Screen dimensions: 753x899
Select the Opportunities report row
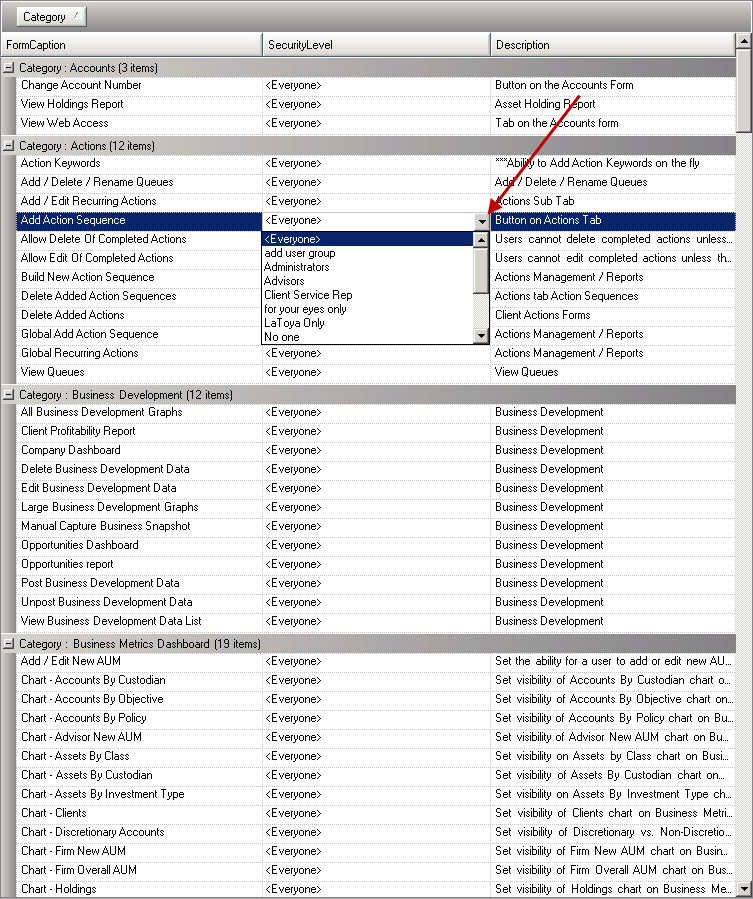pyautogui.click(x=376, y=564)
